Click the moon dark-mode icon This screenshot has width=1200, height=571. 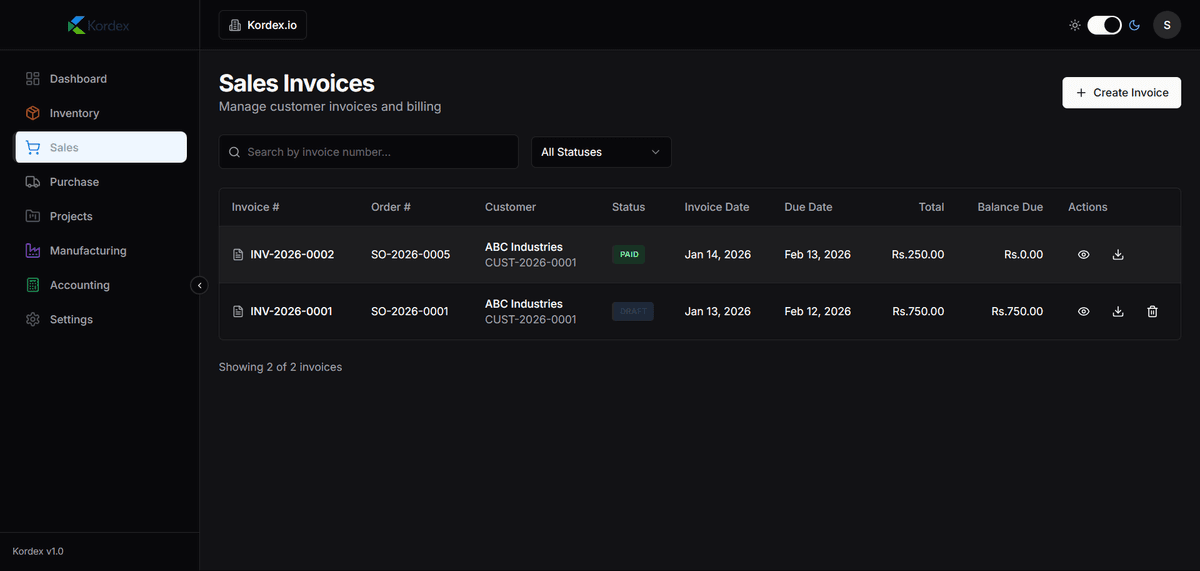[x=1135, y=25]
